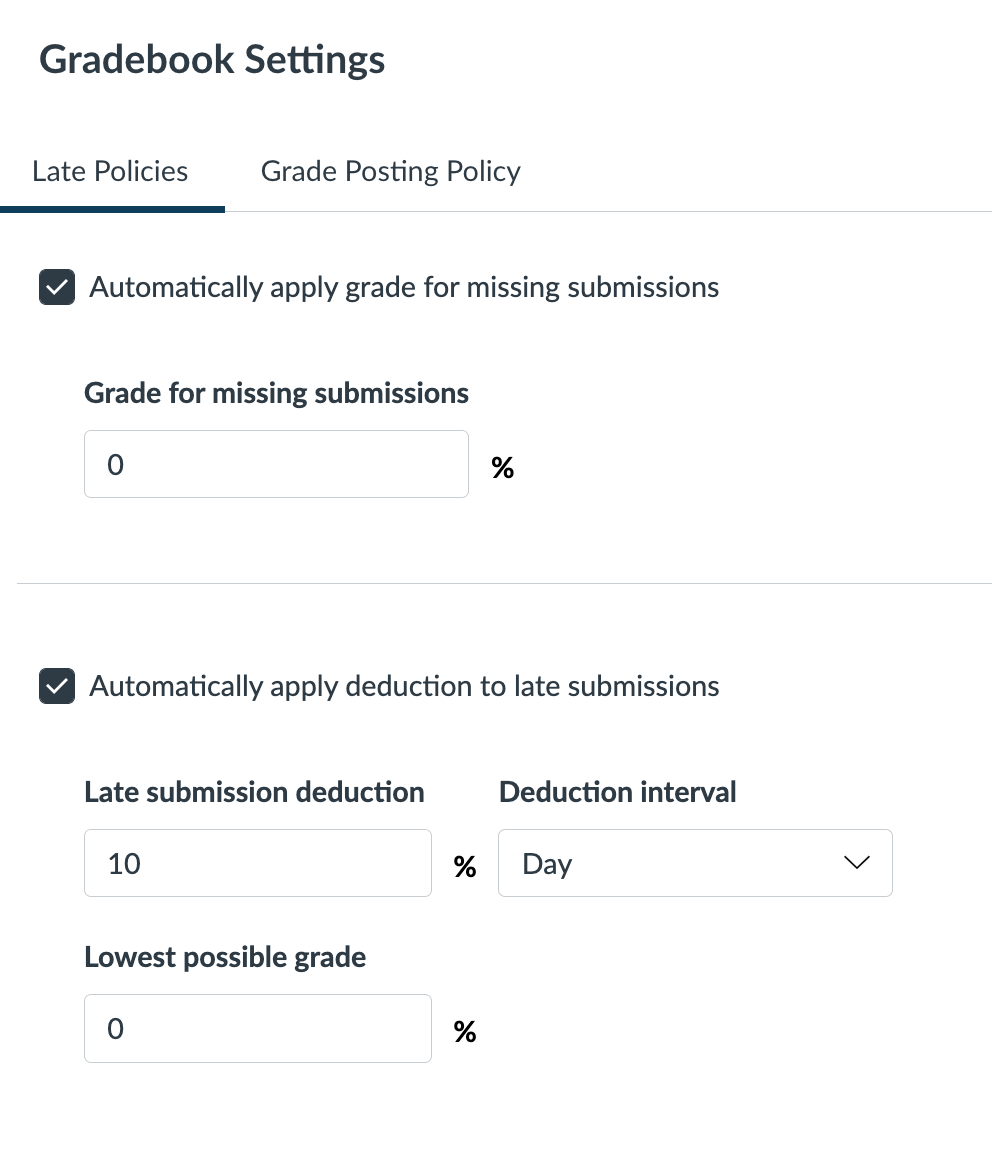
Task: Click the Lowest possible grade label
Action: (225, 957)
